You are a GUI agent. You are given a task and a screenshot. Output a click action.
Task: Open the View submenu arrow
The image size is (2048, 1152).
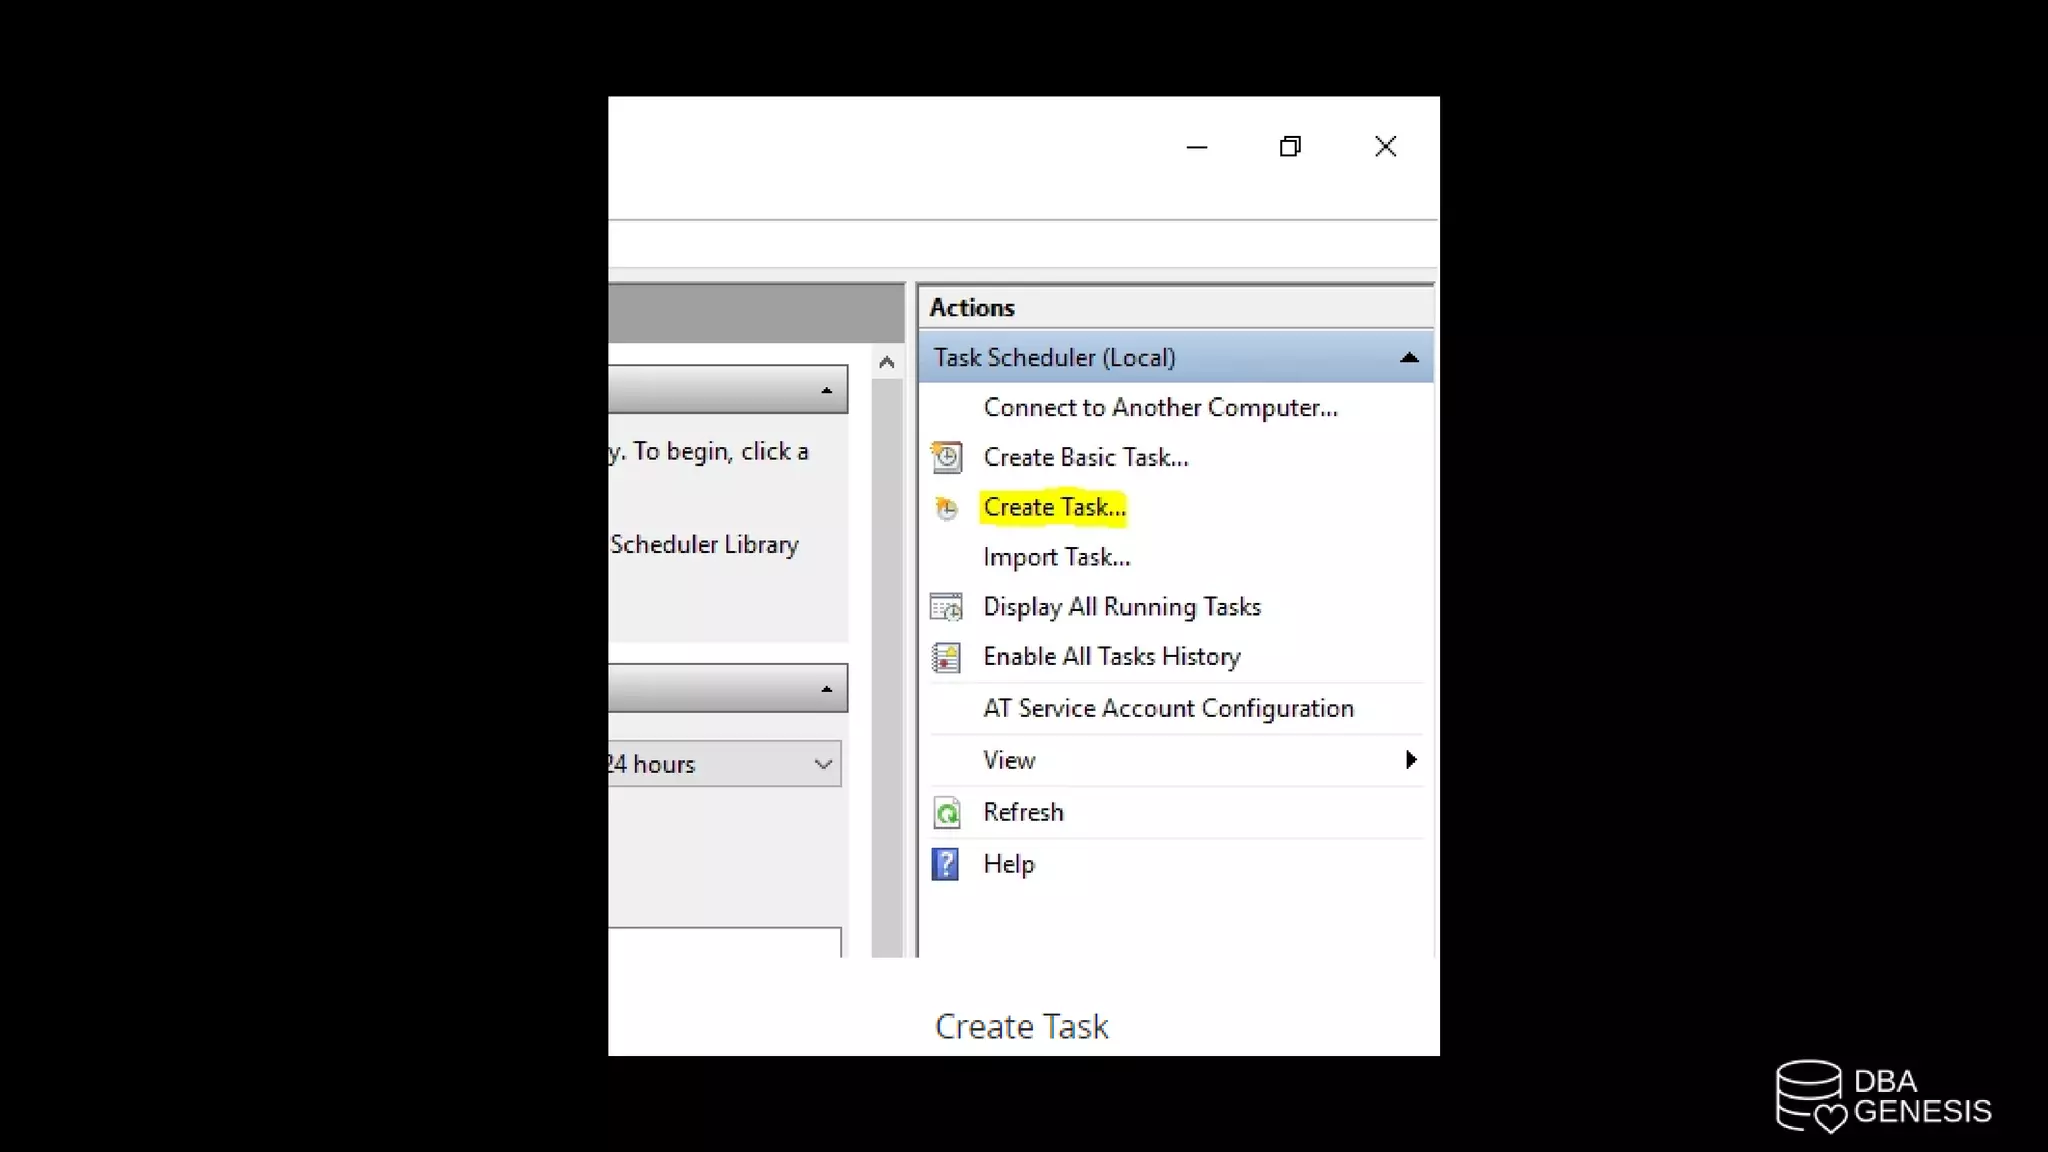pos(1410,760)
